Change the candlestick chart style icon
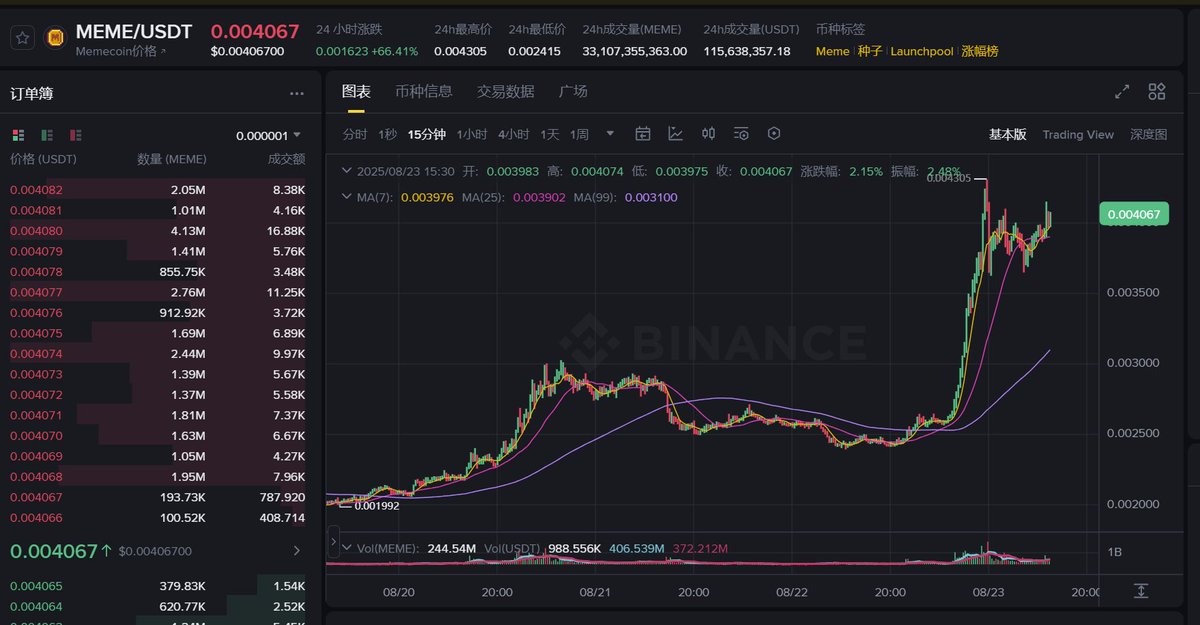This screenshot has height=625, width=1200. pos(708,133)
